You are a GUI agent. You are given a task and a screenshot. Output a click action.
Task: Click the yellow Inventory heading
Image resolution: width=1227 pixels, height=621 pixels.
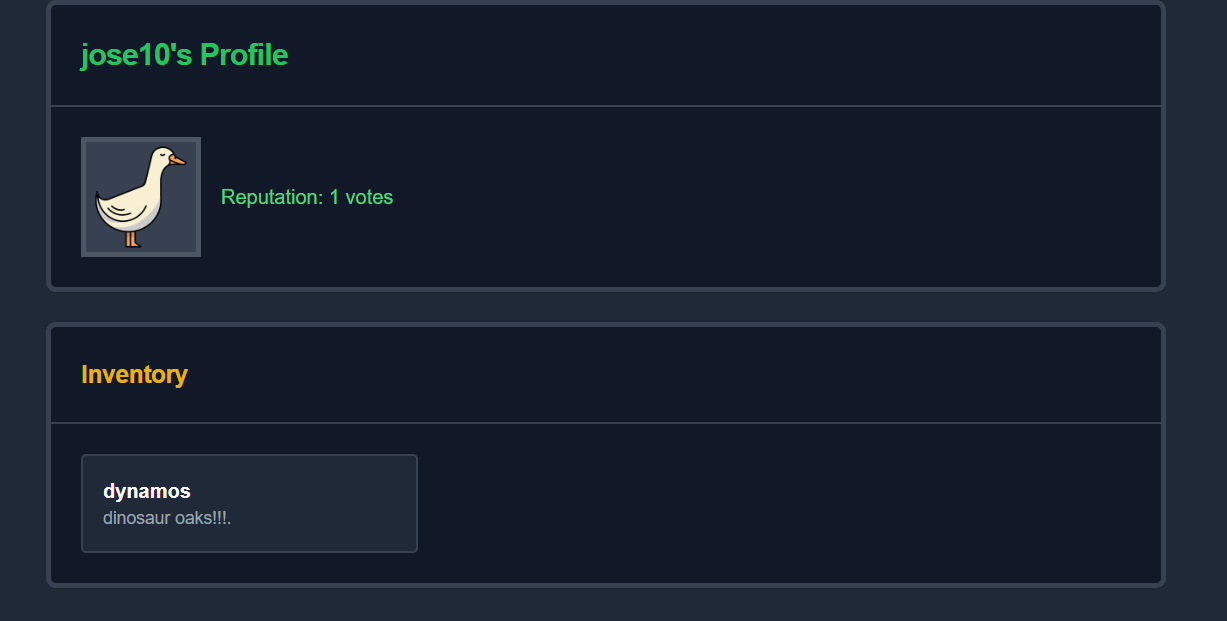point(134,374)
